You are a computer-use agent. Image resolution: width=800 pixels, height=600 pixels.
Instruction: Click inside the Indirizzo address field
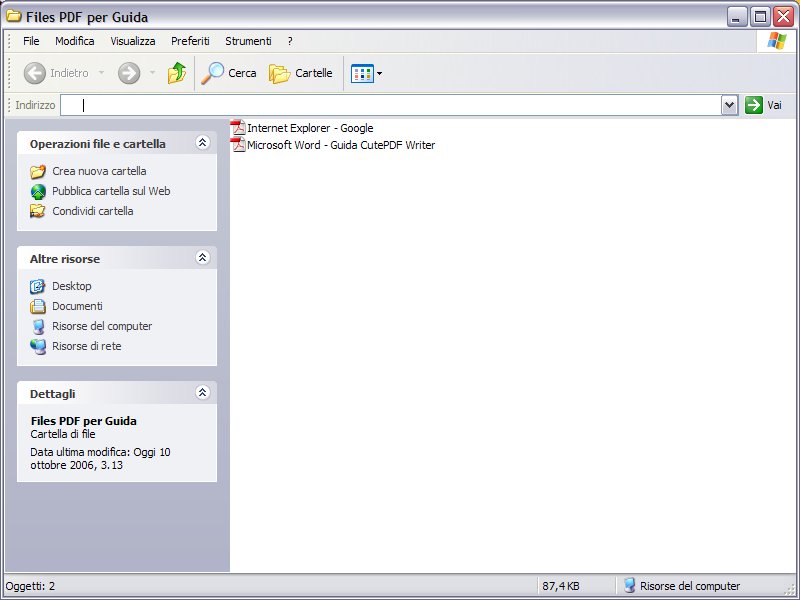tap(400, 105)
